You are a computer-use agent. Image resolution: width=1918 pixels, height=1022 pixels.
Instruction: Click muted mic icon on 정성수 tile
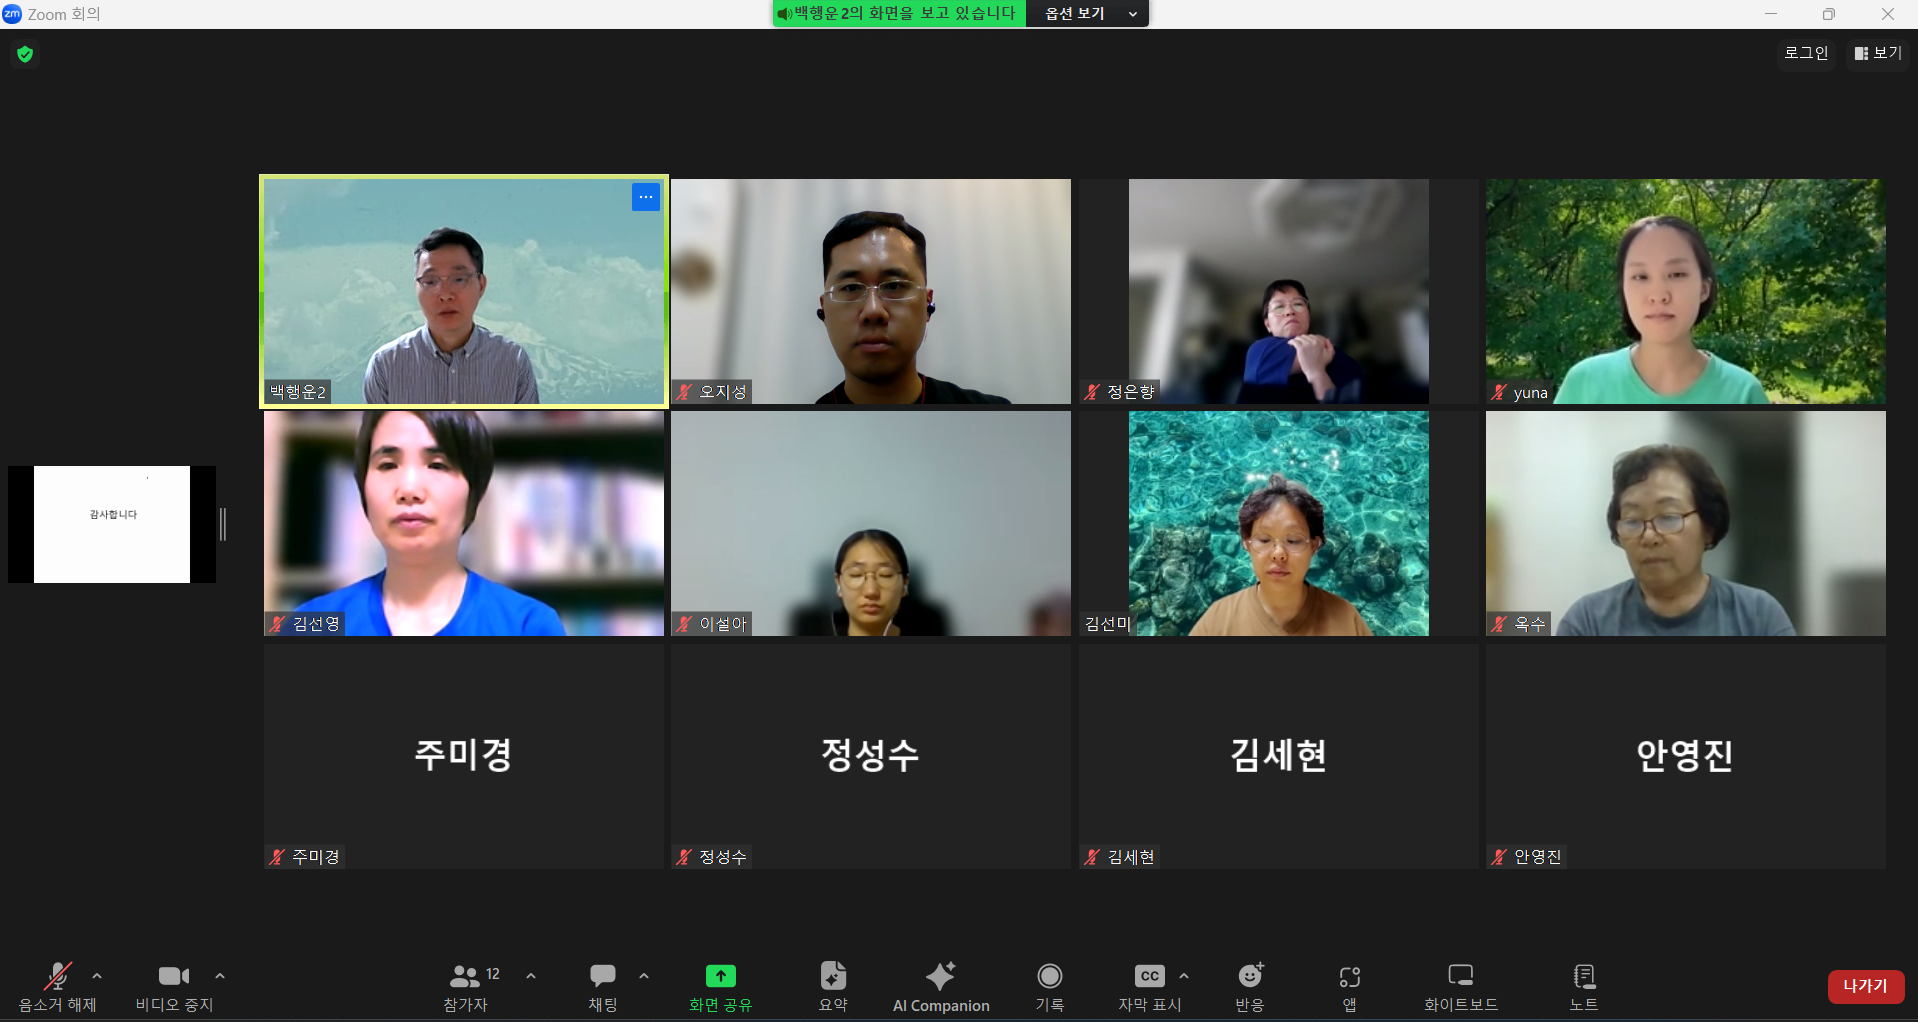[x=685, y=857]
